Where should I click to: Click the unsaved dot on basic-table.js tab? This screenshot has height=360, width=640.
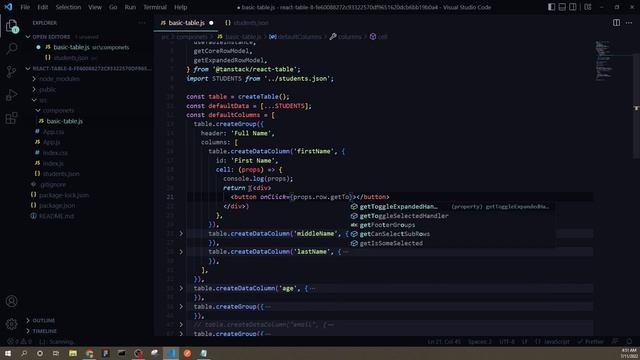pyautogui.click(x=211, y=23)
